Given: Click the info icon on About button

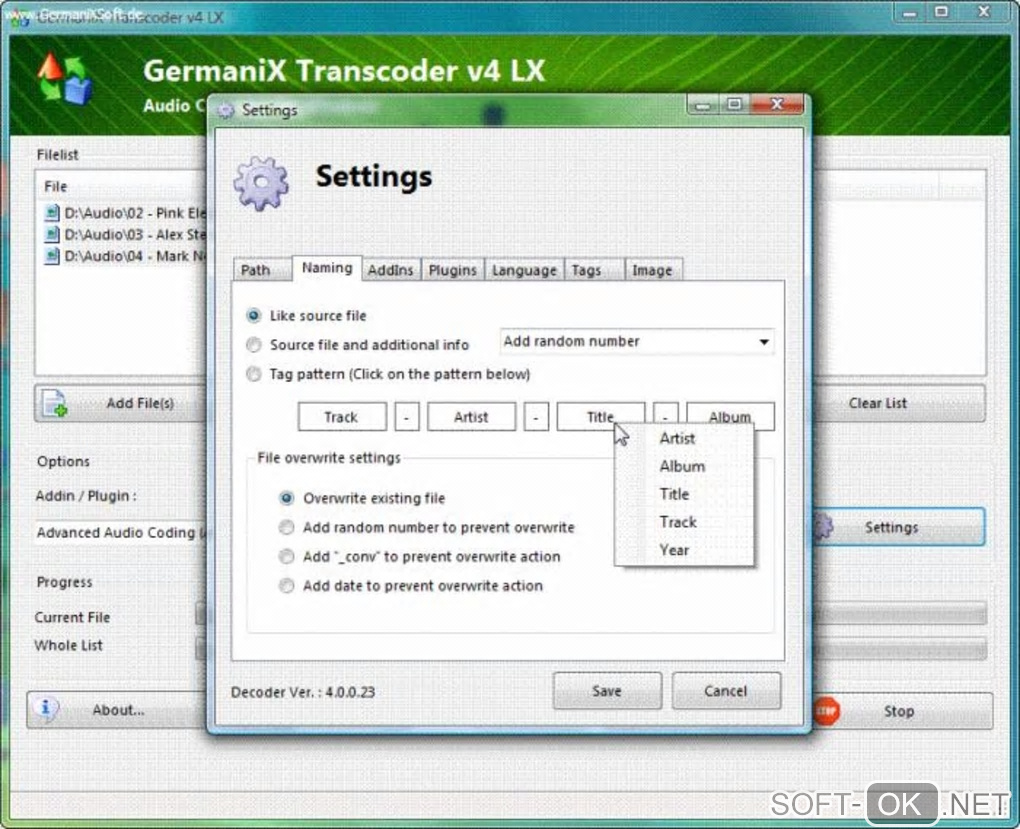Looking at the screenshot, I should pyautogui.click(x=46, y=707).
